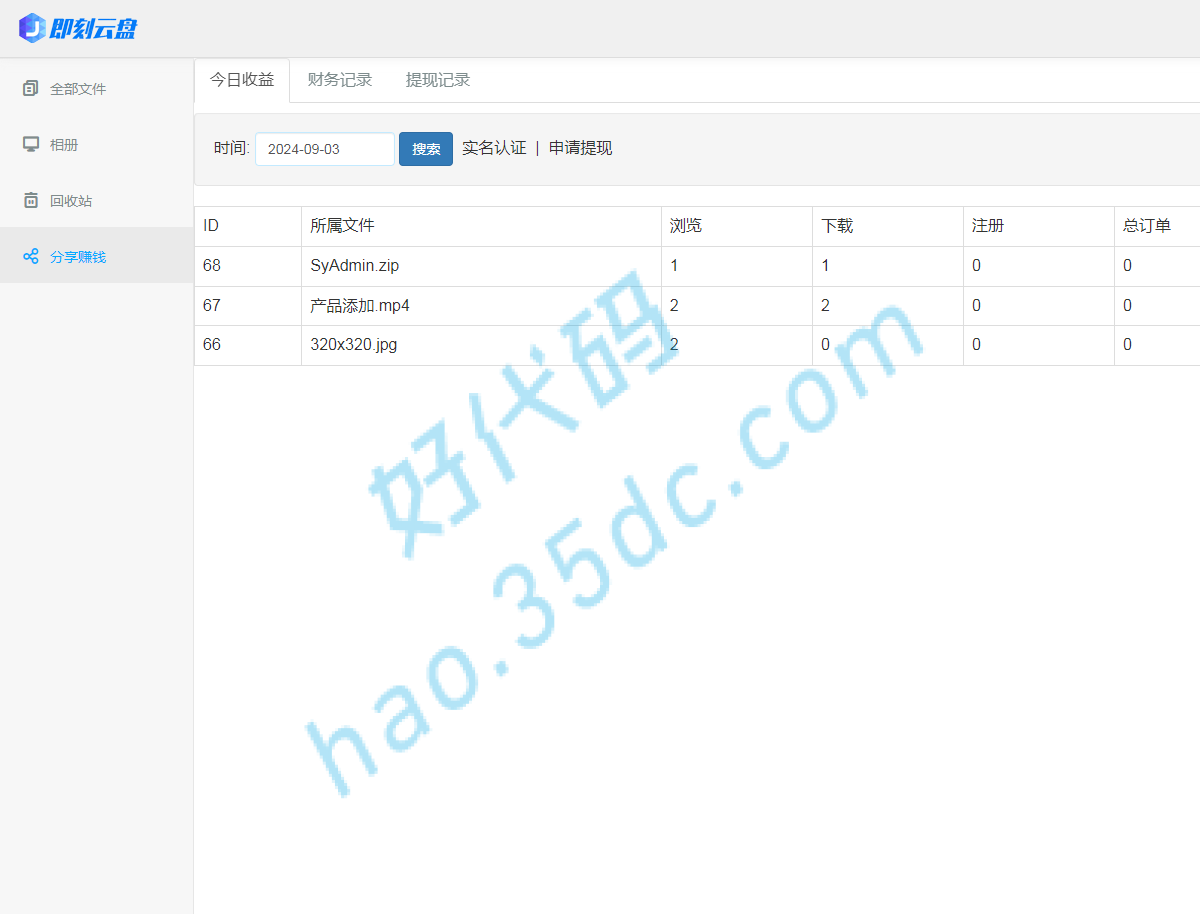Switch to the 提现记录 tab
Screen dimensions: 1200x914
click(438, 80)
